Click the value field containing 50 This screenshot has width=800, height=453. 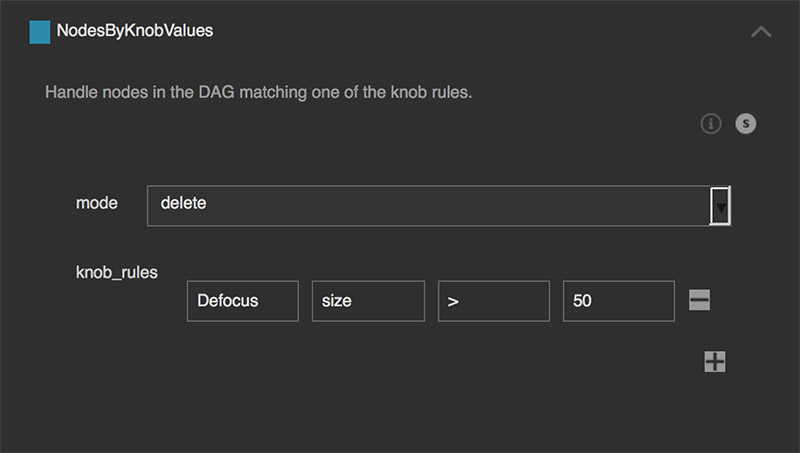(x=618, y=301)
